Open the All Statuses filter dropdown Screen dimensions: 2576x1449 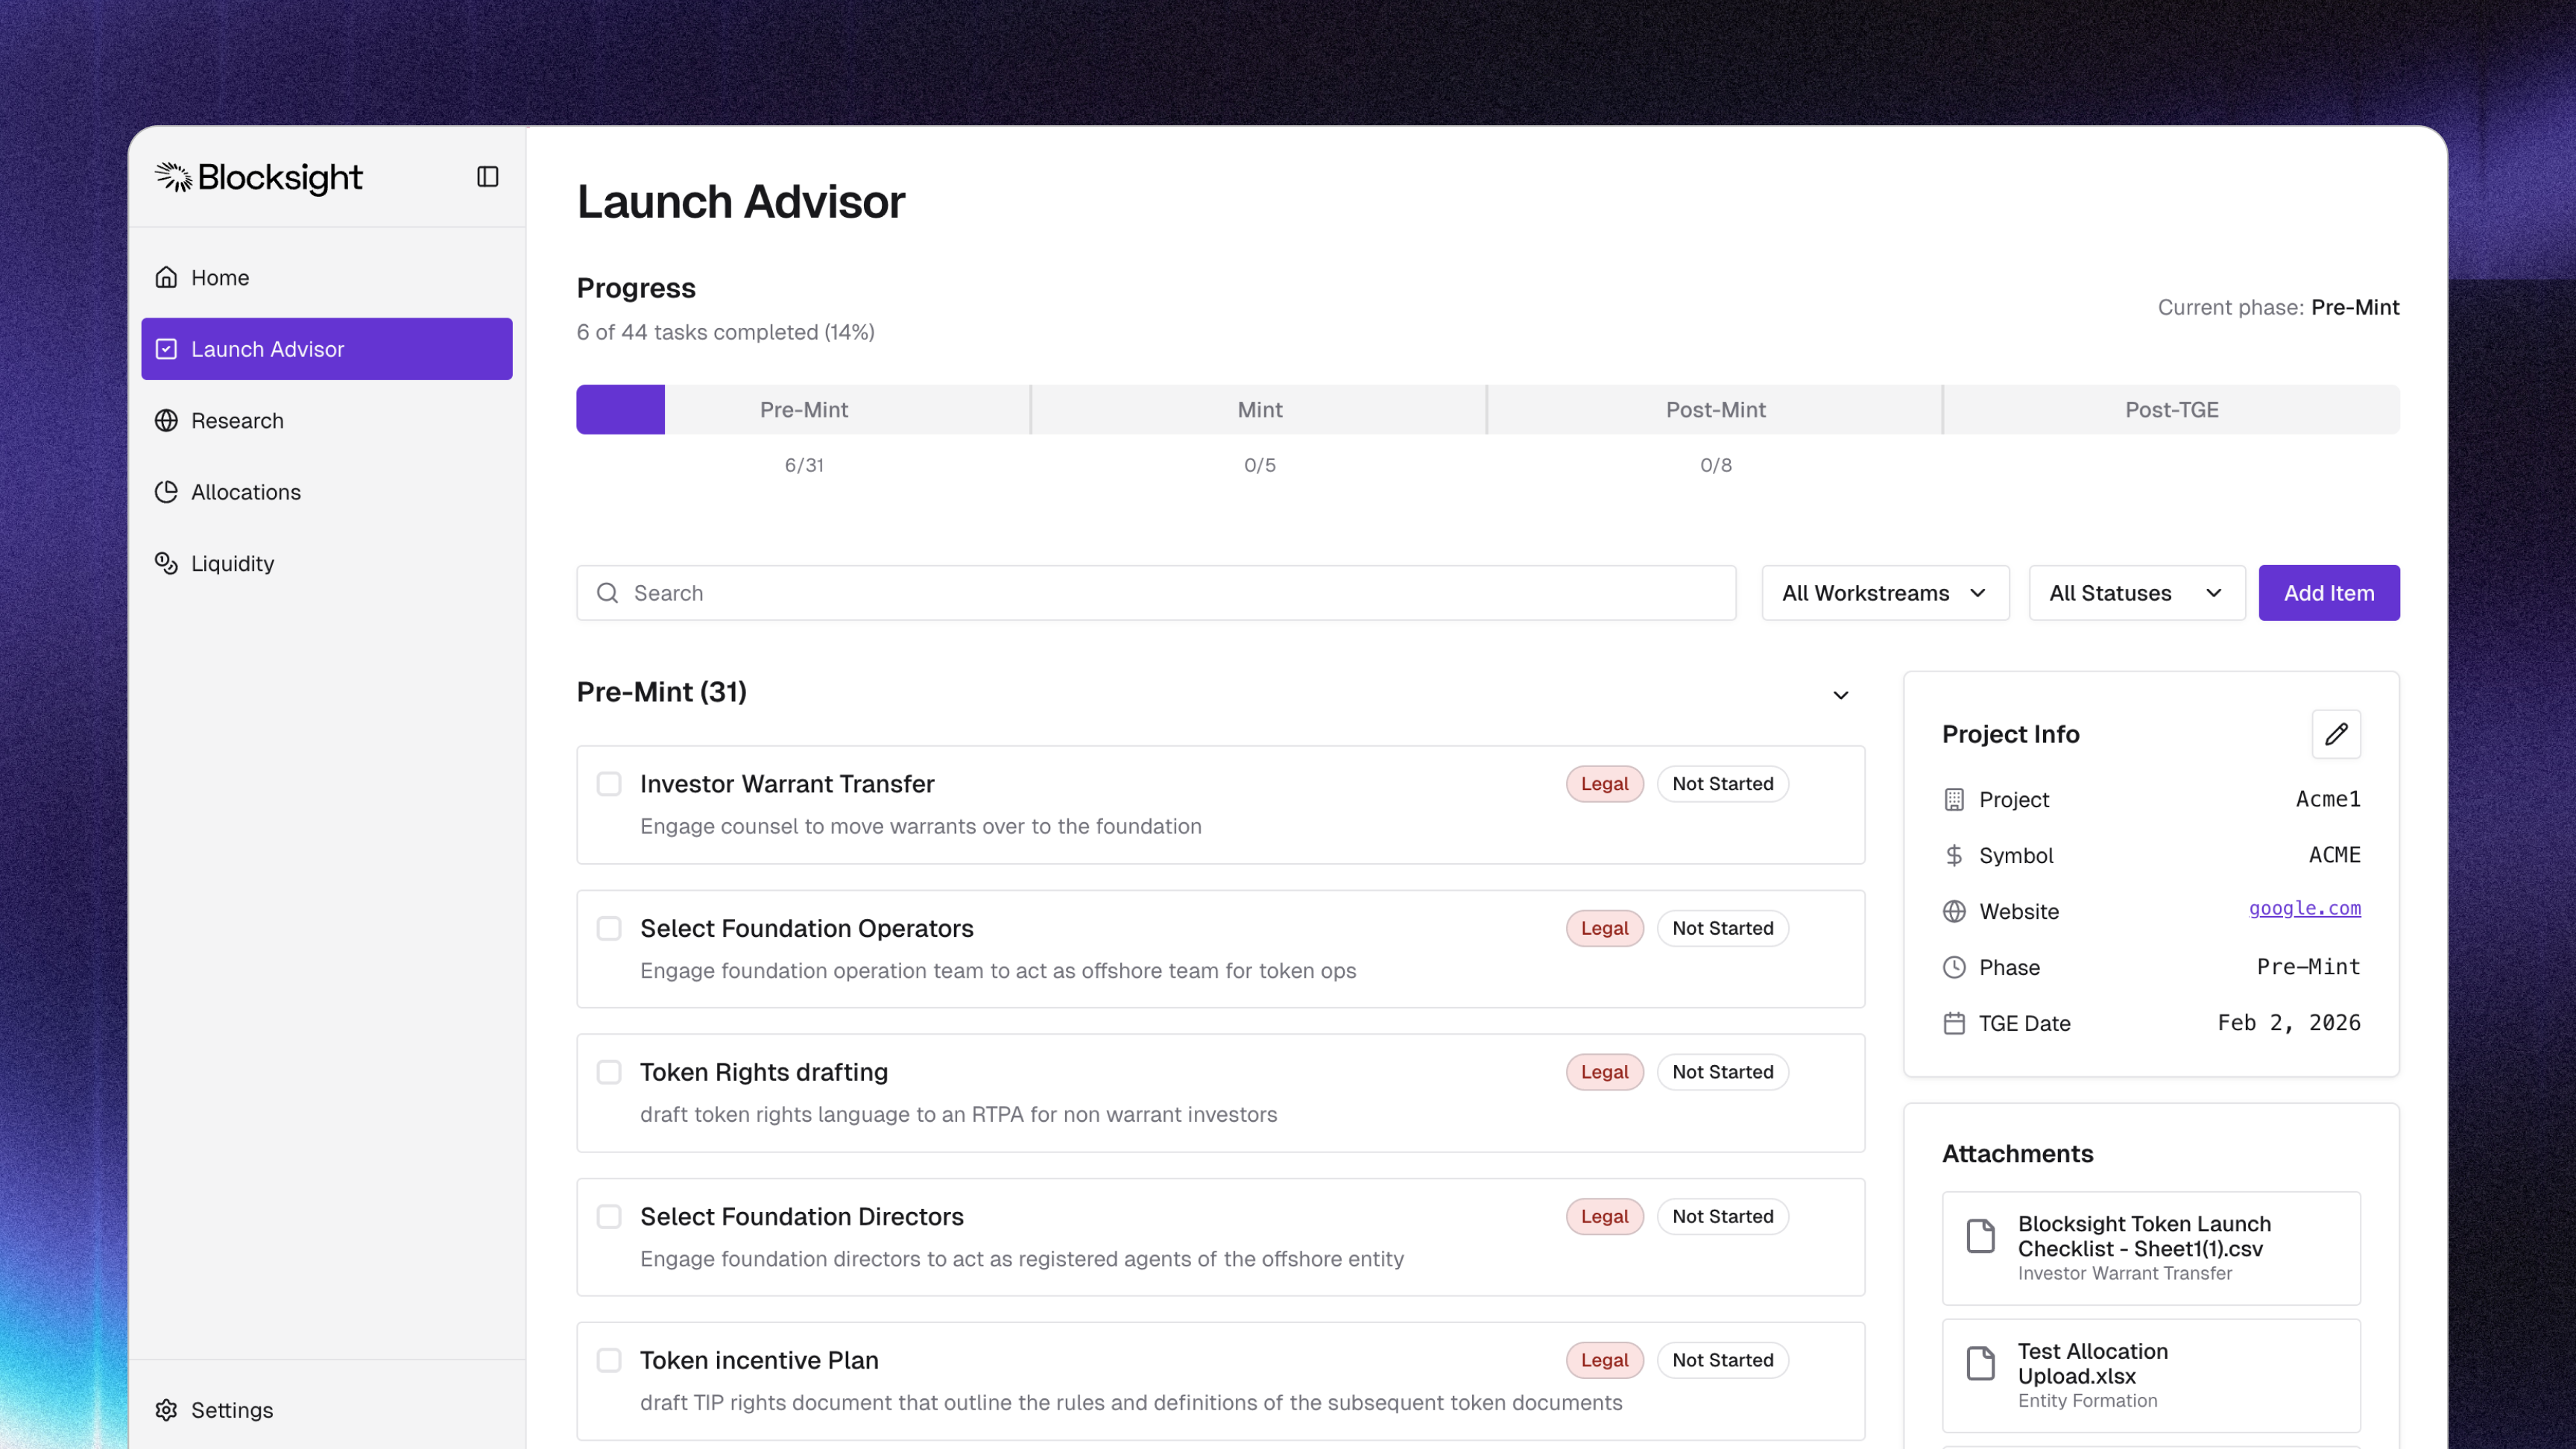[2135, 593]
